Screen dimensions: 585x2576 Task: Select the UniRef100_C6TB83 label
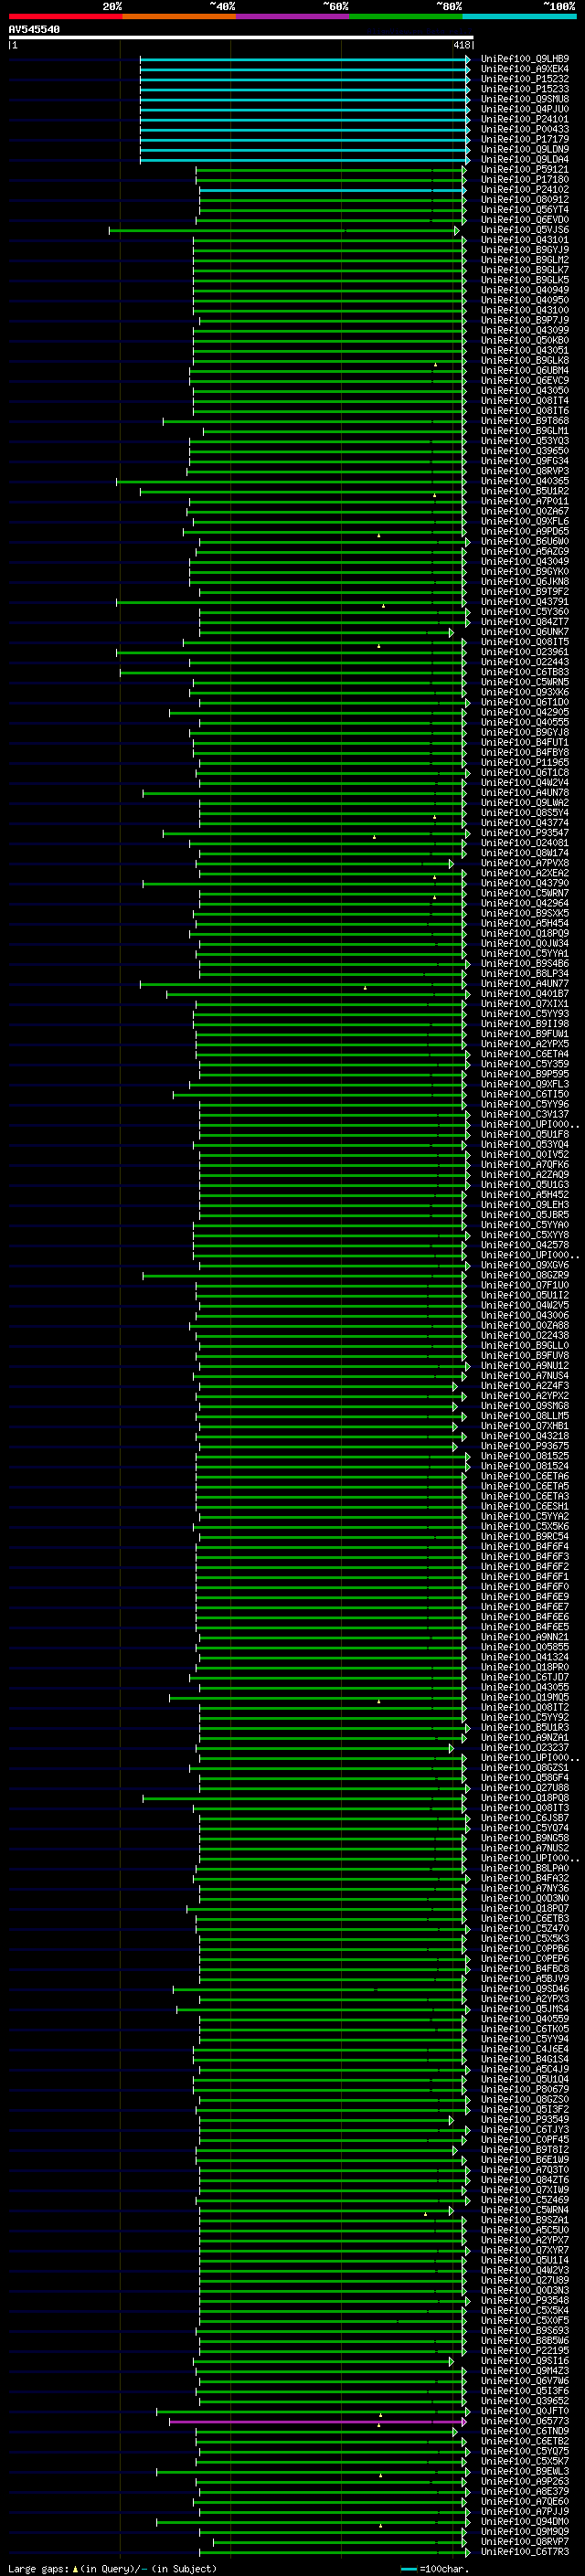tap(525, 672)
